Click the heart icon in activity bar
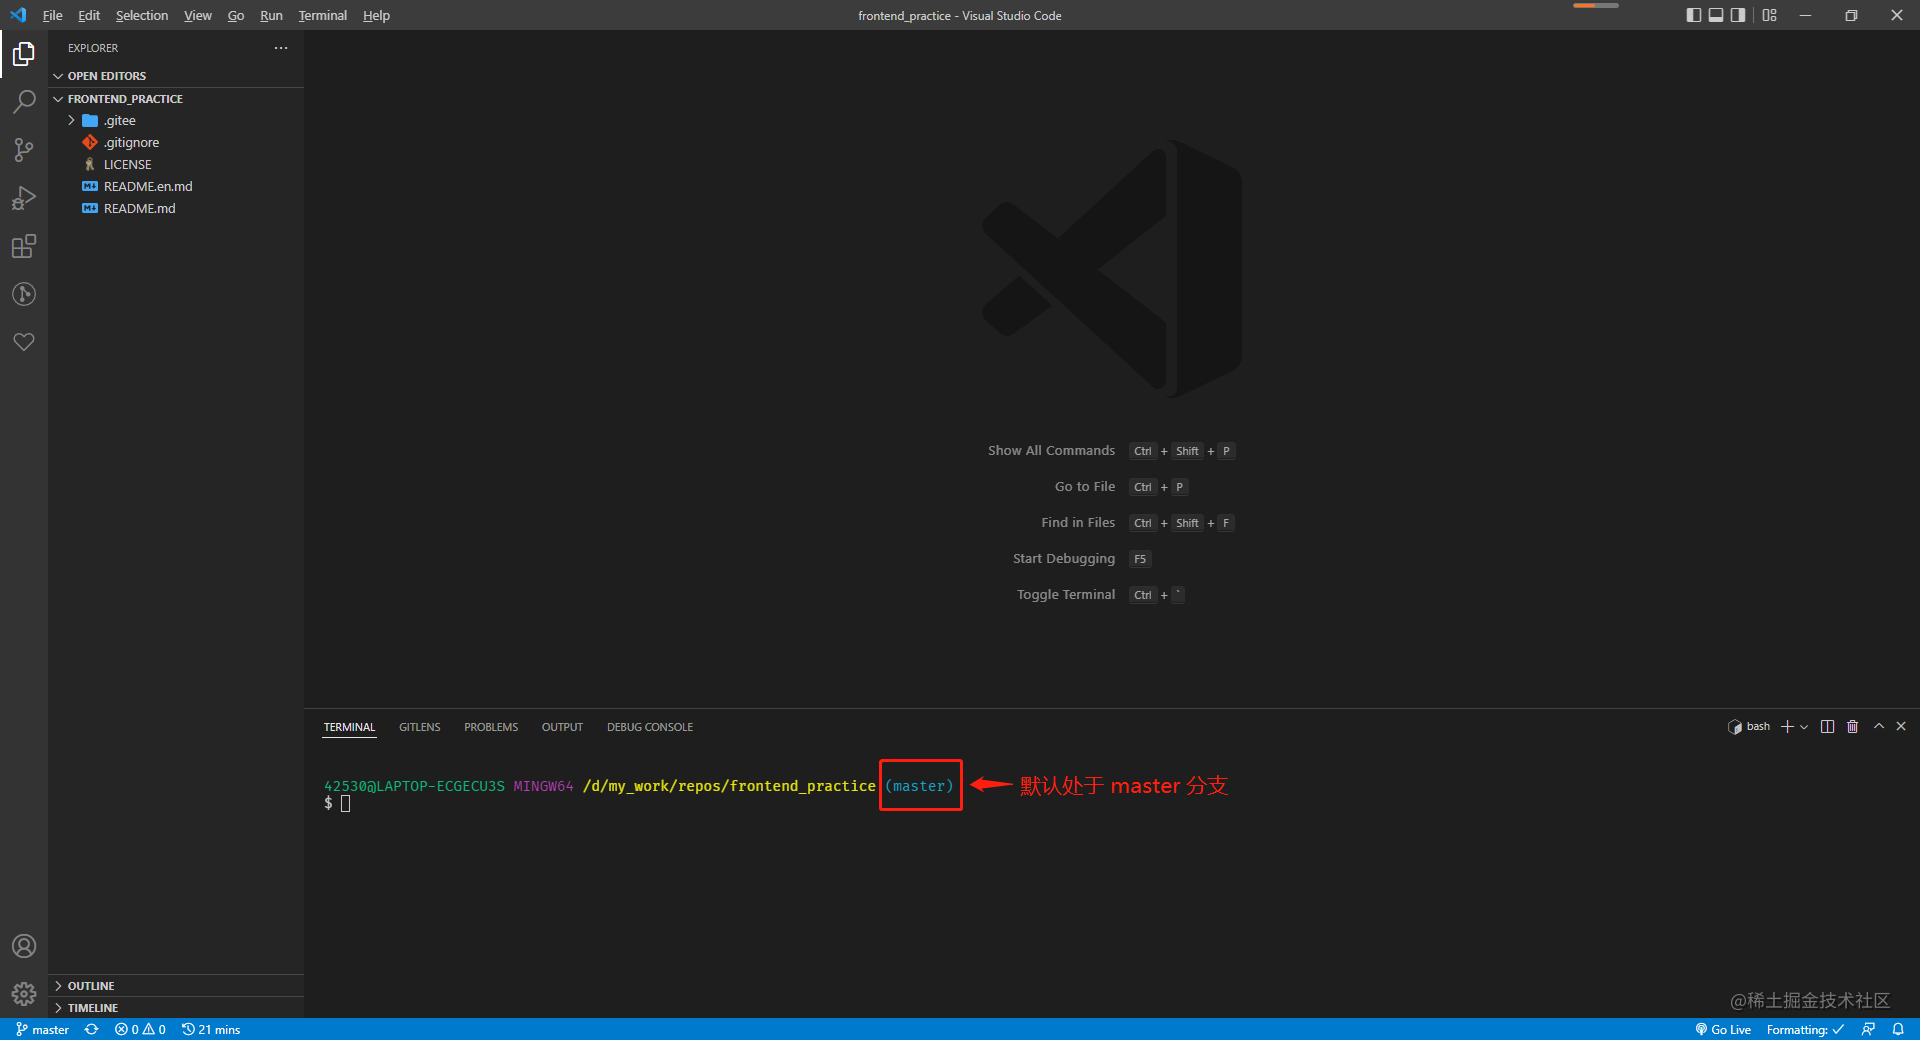 pyautogui.click(x=24, y=342)
